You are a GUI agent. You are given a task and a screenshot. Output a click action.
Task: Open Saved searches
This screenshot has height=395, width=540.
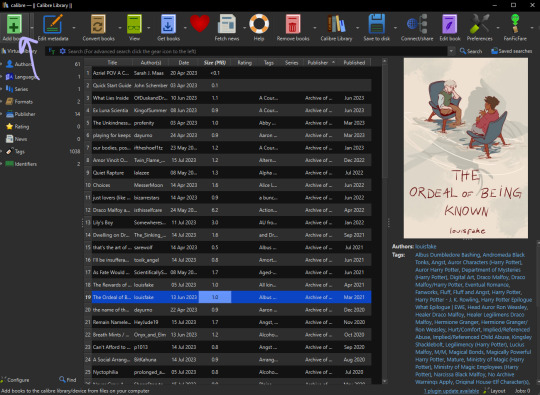pyautogui.click(x=511, y=51)
